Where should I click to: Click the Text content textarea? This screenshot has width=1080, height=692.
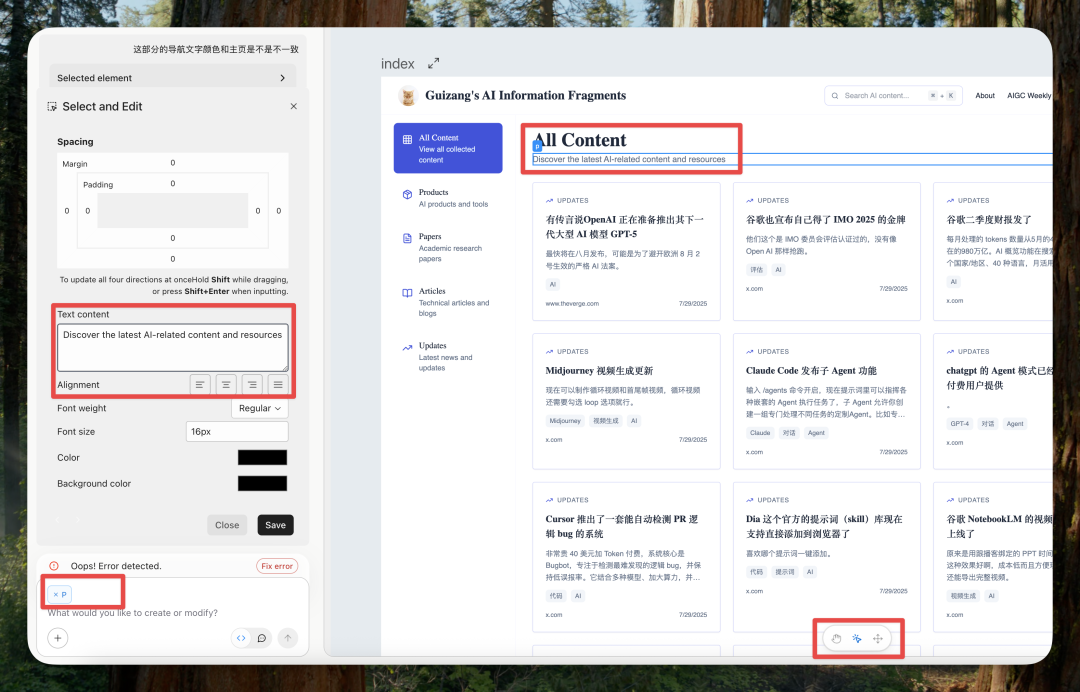173,348
